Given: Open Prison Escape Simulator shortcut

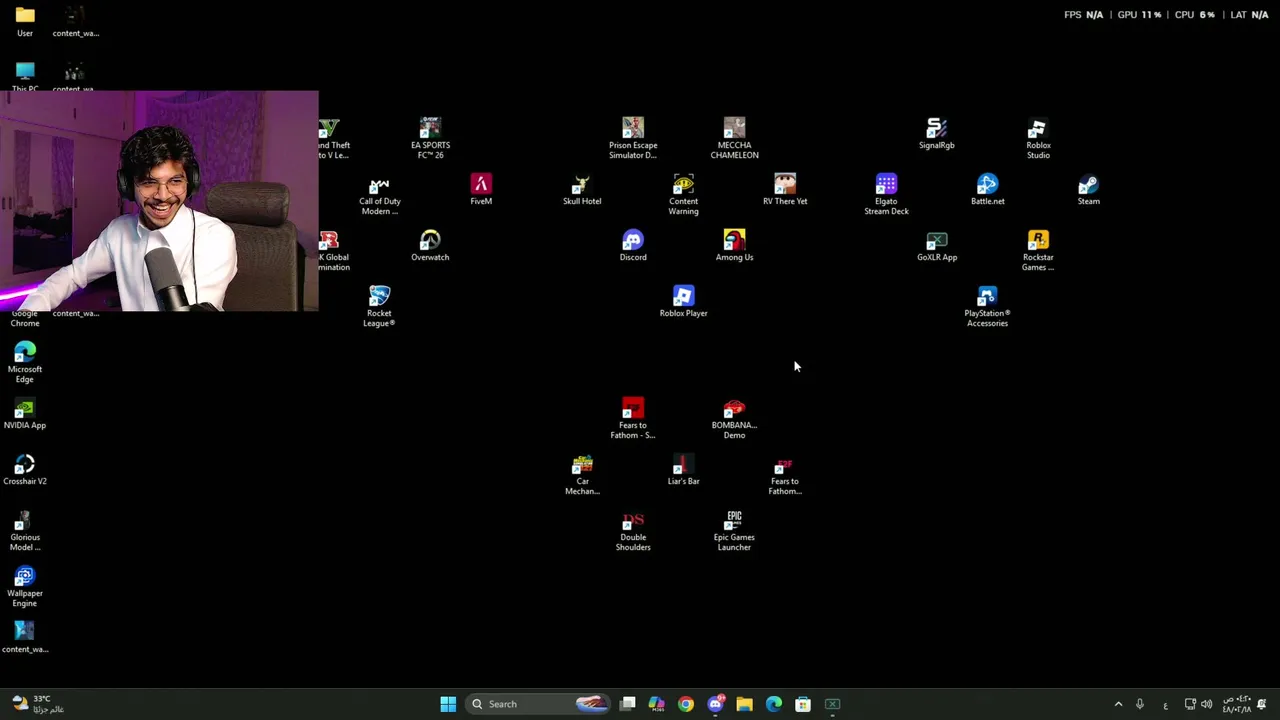Looking at the screenshot, I should pyautogui.click(x=633, y=138).
